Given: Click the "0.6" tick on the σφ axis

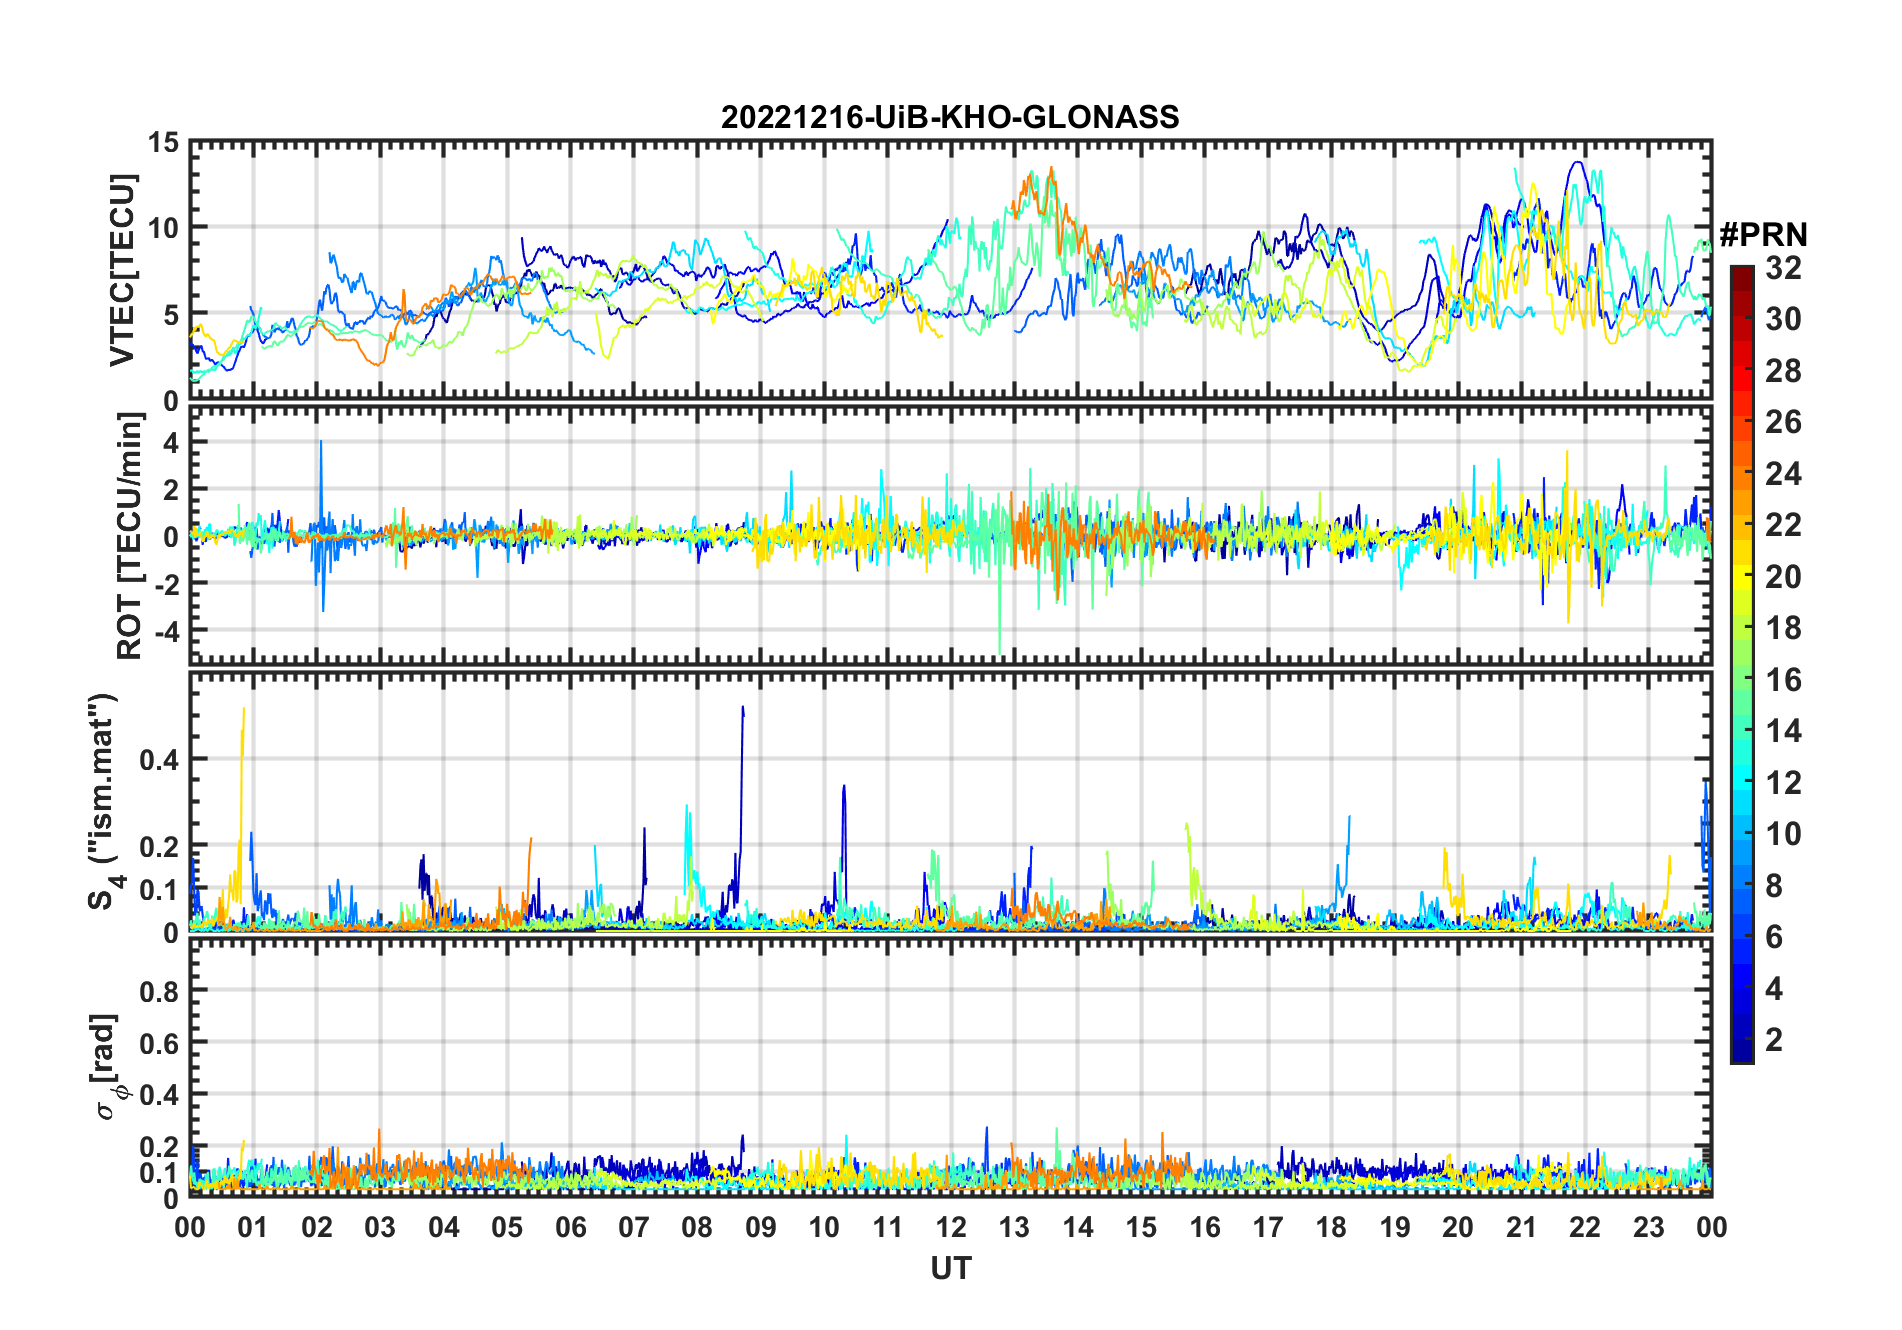Looking at the screenshot, I should click(x=160, y=1043).
